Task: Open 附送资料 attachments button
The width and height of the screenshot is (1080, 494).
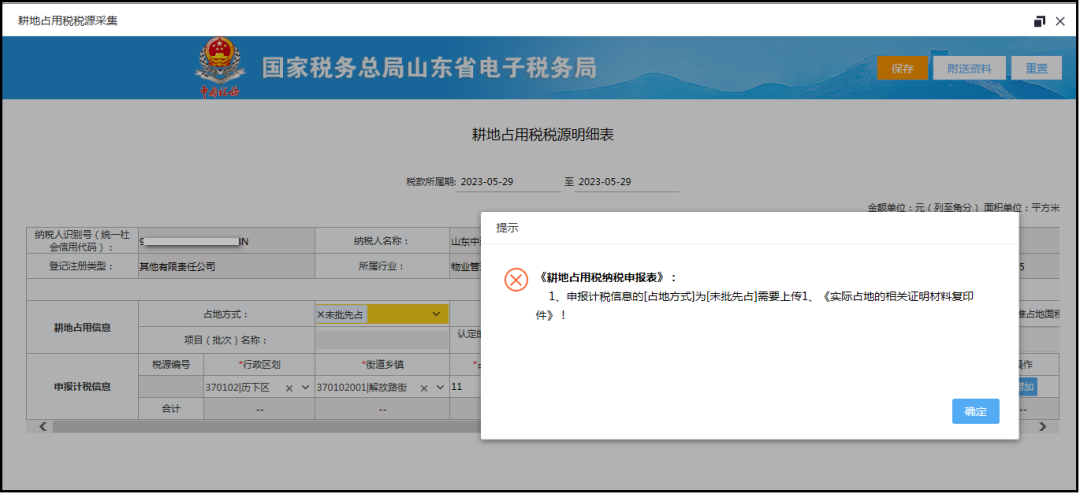Action: 969,68
